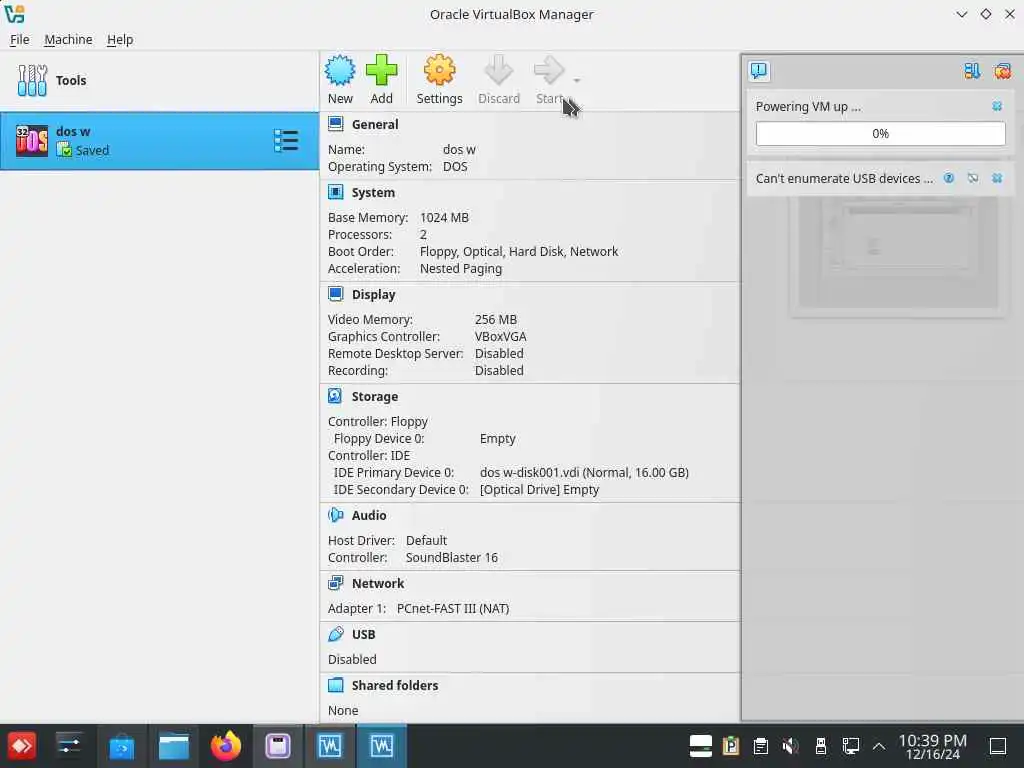The height and width of the screenshot is (768, 1024).
Task: Open the system settings taskbar icon
Action: click(69, 746)
